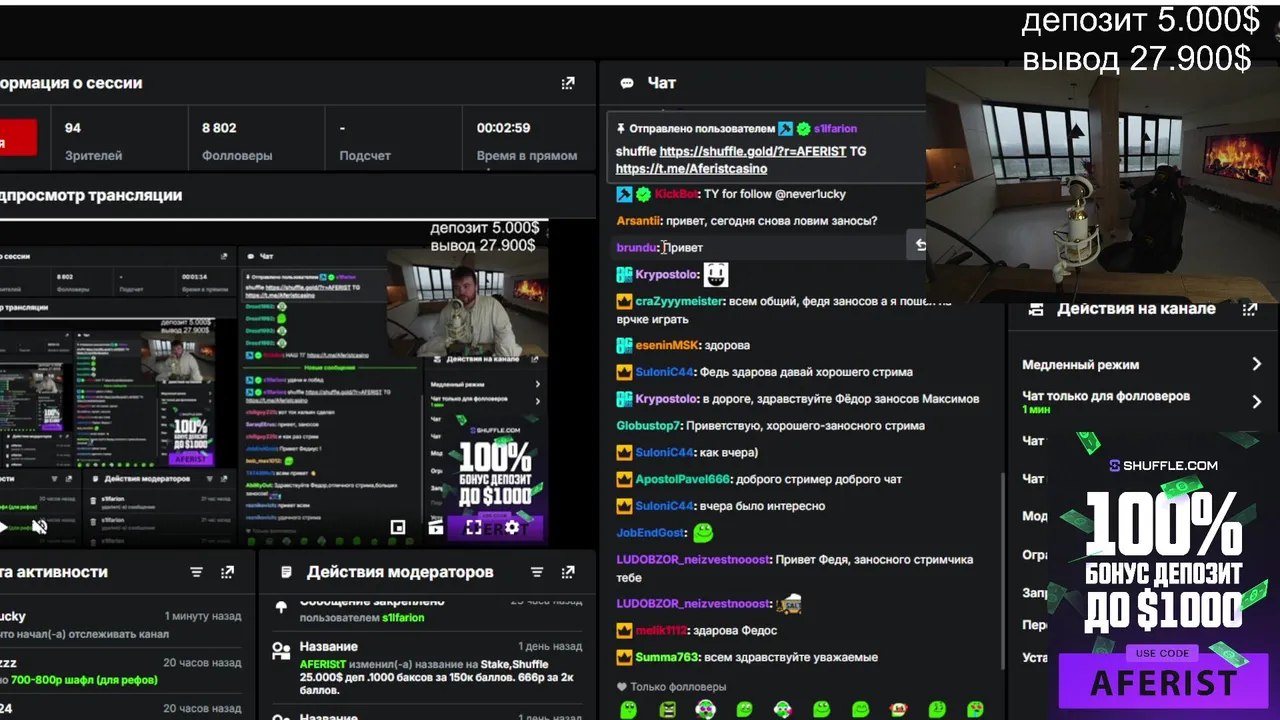The height and width of the screenshot is (720, 1280).
Task: Click s1lfarion in moderator actions list
Action: [403, 618]
